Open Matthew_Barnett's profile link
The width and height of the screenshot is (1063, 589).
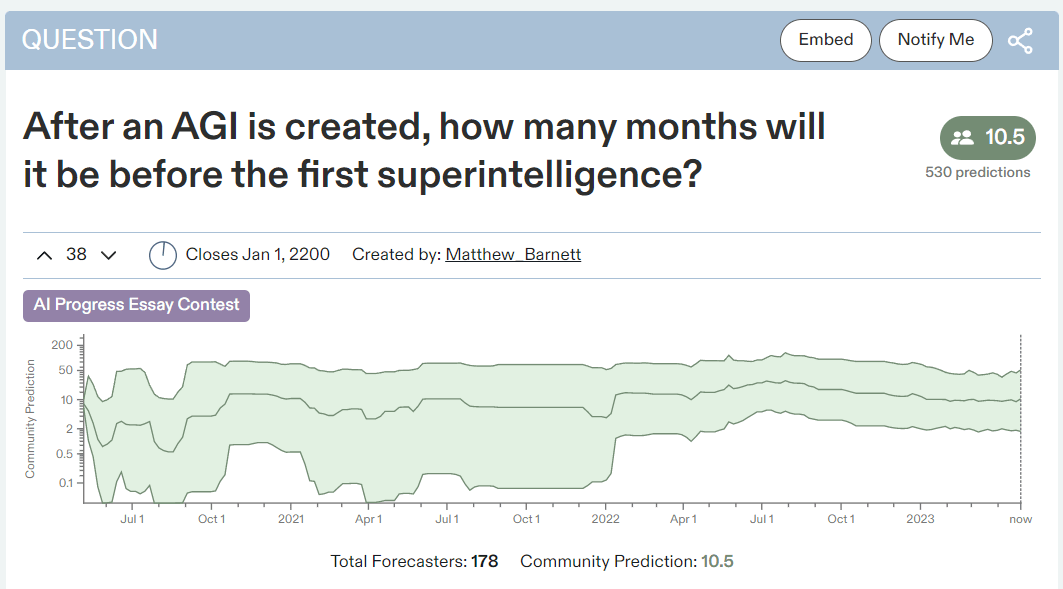[x=513, y=255]
